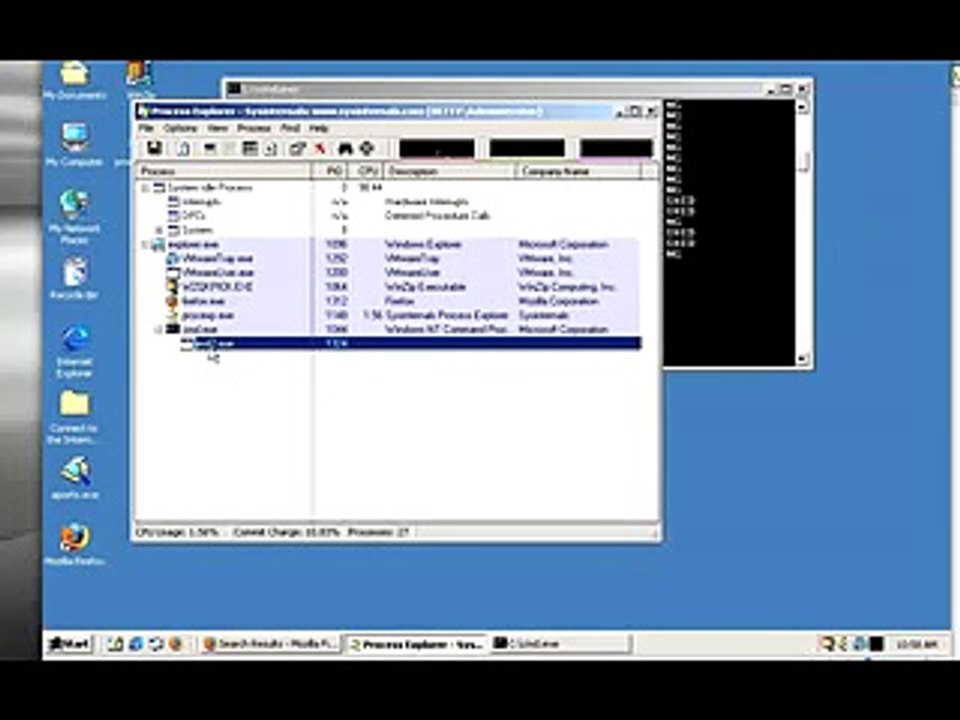Open the View menu
Screen dimensions: 960x720
tap(217, 128)
